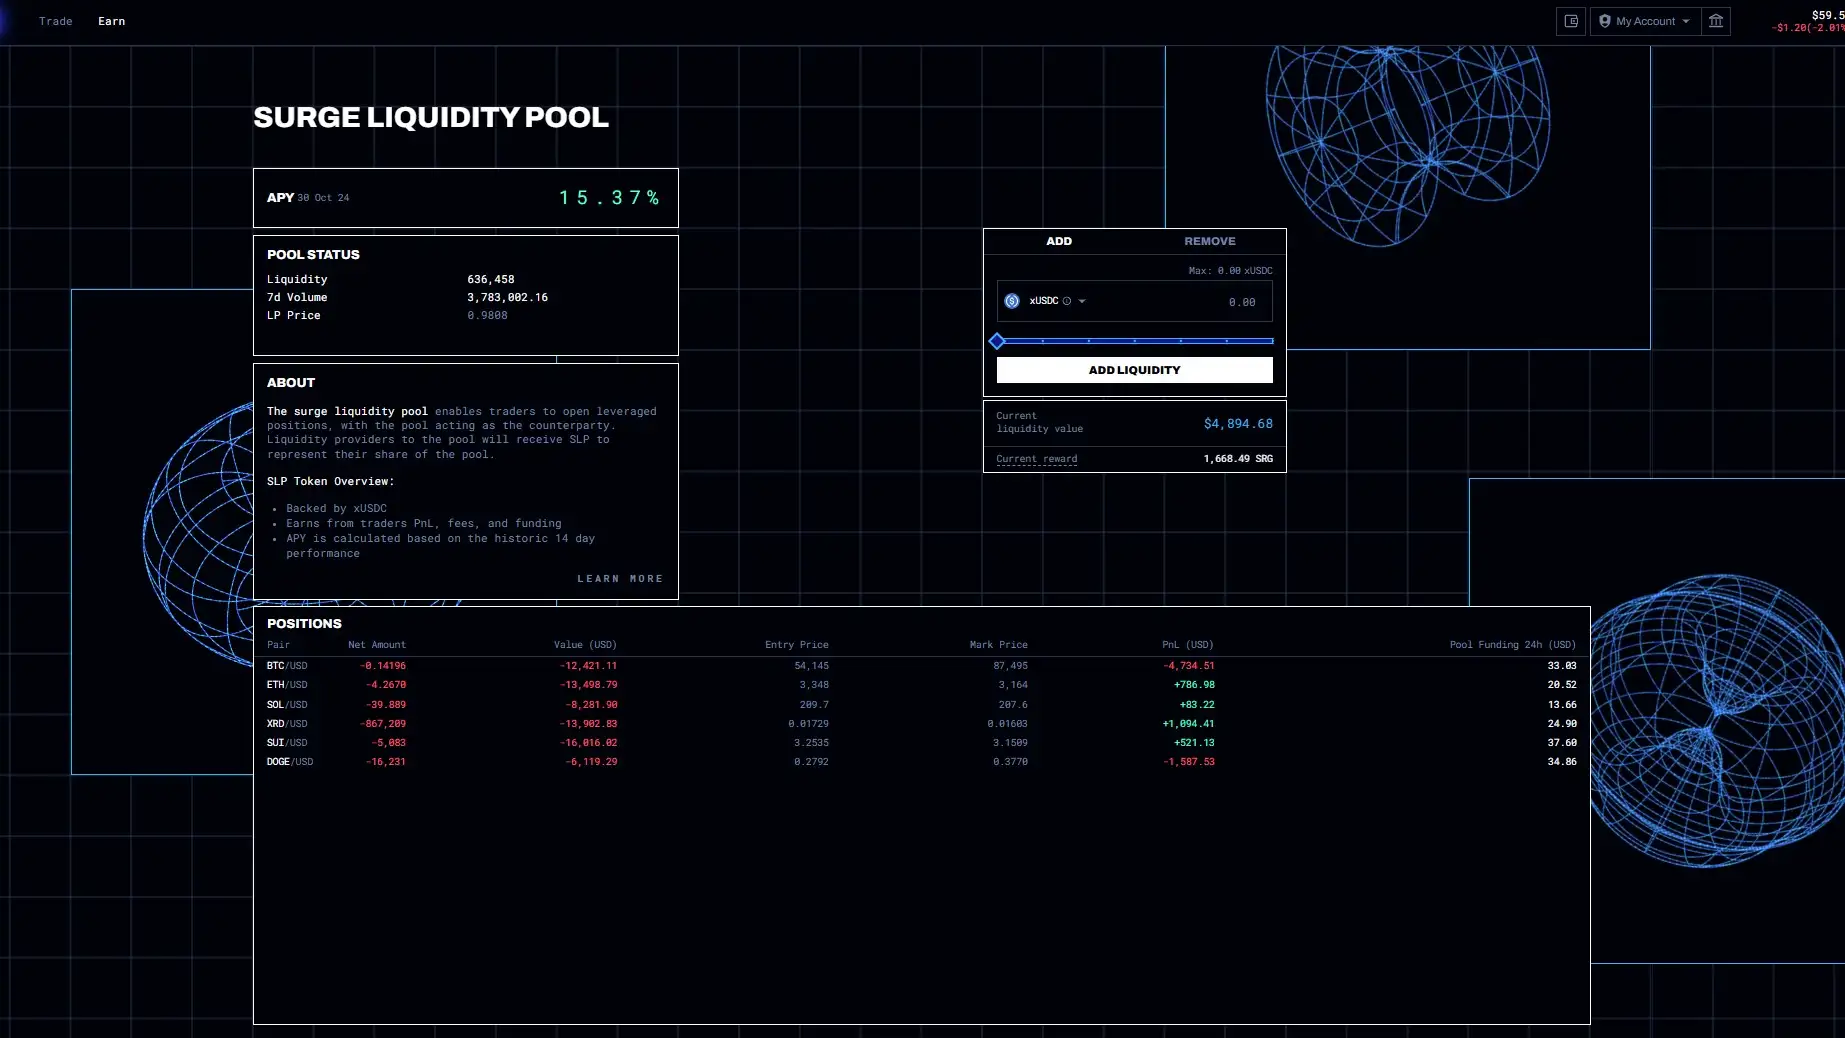
Task: Open the xUSDC token selector arrow
Action: [1082, 301]
